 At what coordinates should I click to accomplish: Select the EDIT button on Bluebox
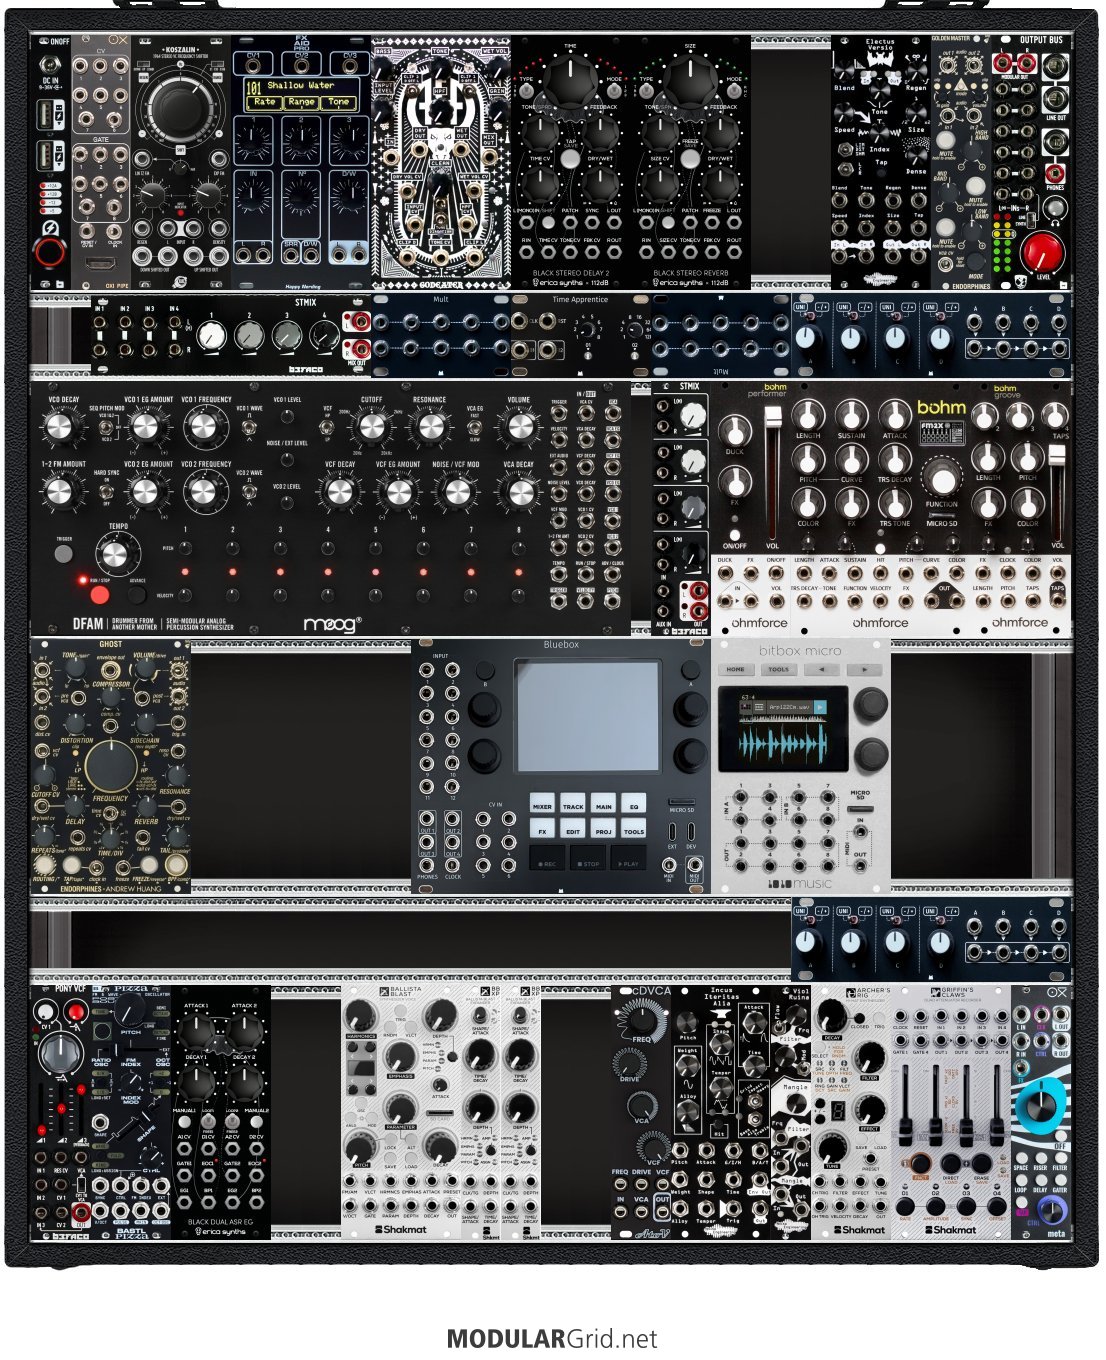573,830
